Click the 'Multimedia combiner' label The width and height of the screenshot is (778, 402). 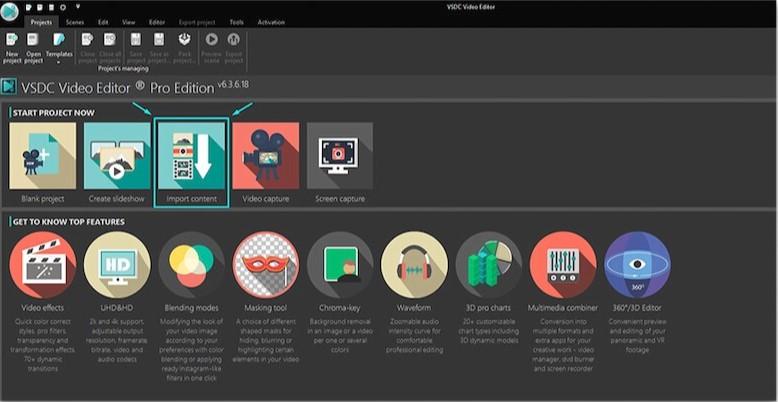pos(563,308)
